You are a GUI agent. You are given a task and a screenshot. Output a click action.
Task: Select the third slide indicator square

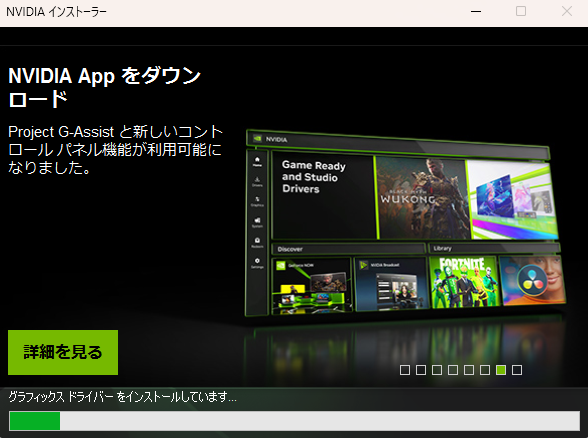437,370
